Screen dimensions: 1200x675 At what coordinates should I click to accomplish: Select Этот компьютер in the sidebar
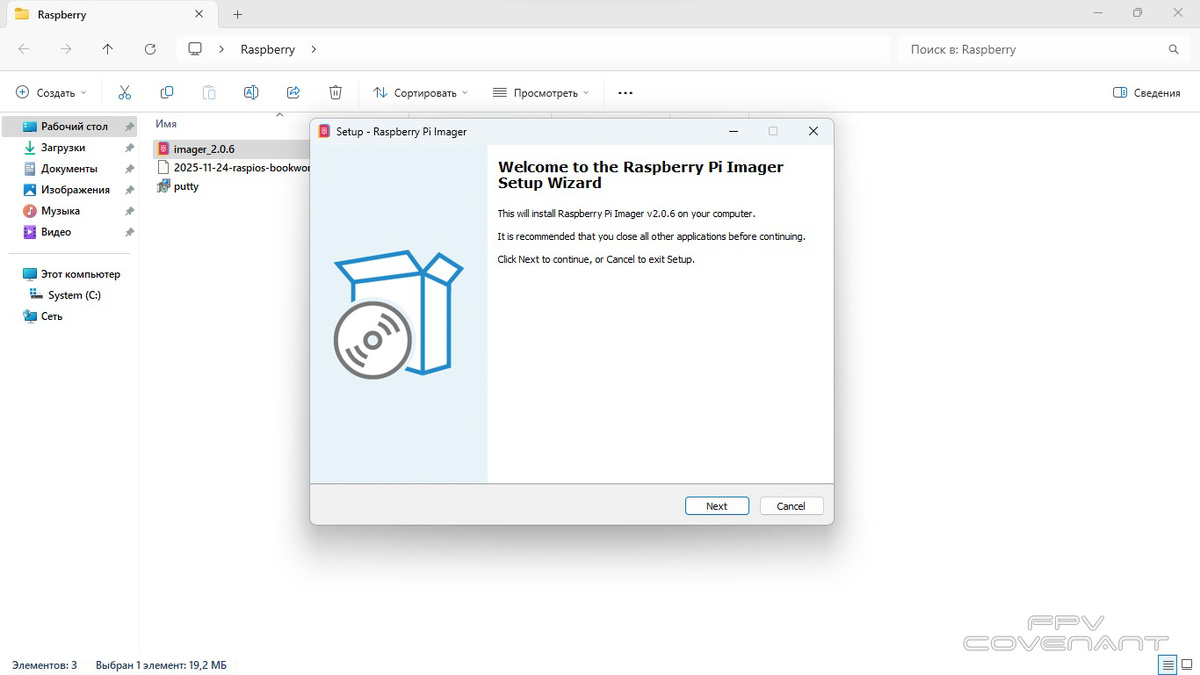pos(70,274)
